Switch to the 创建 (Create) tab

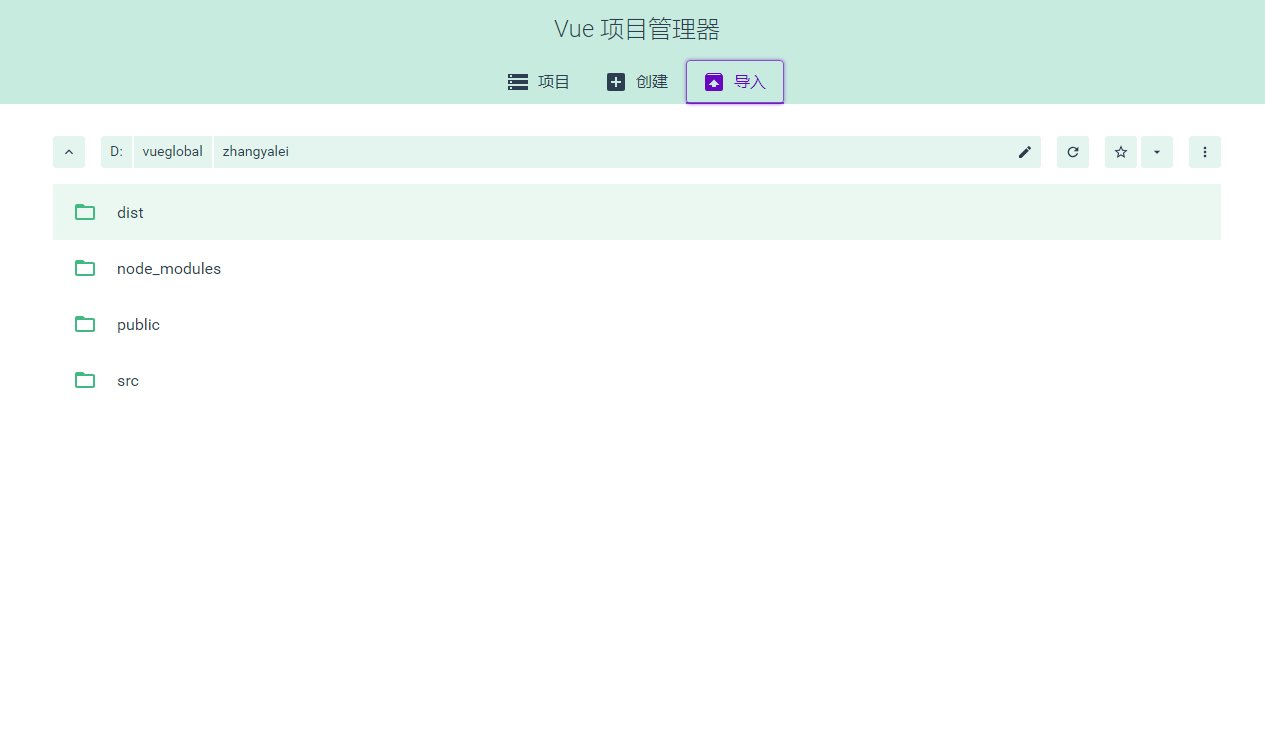637,82
